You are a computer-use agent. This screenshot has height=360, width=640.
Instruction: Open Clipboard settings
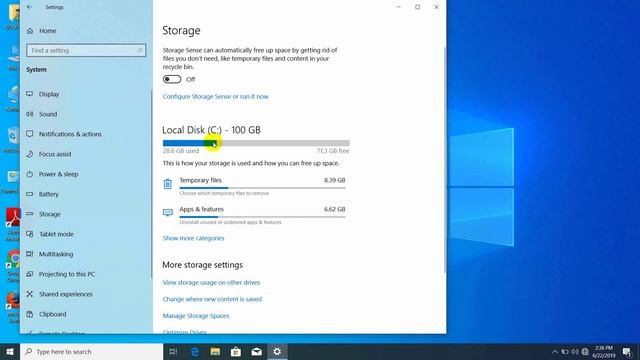pos(53,314)
